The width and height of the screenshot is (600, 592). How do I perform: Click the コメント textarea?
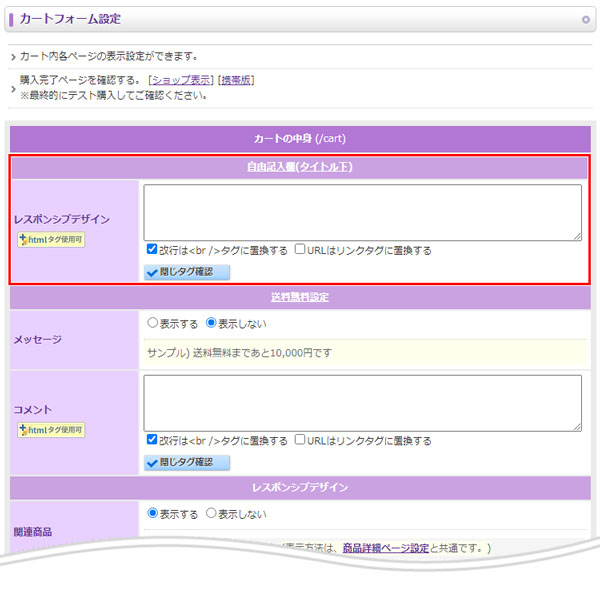point(362,403)
